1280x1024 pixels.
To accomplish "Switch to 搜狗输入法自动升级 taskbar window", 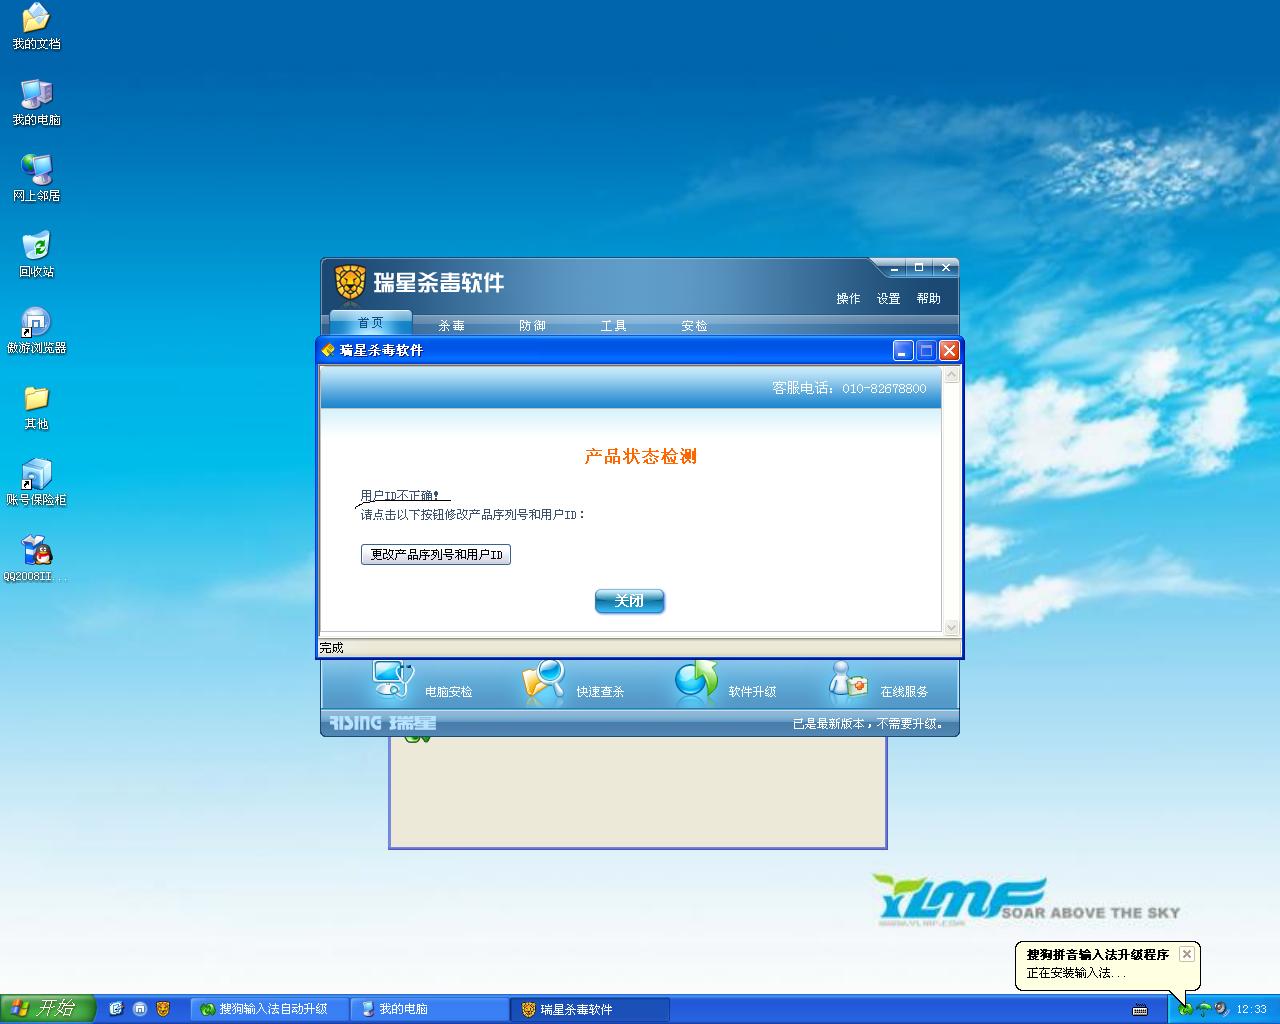I will [x=270, y=1009].
